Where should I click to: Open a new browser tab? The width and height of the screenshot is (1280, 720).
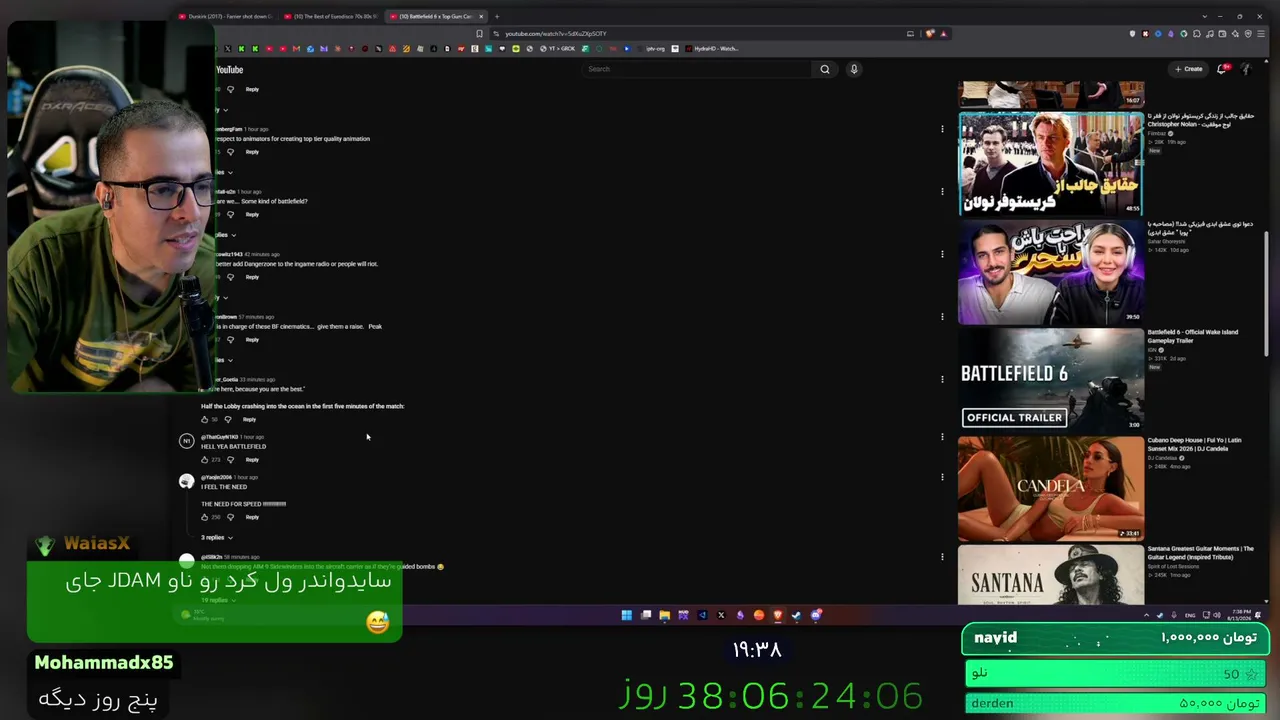click(x=497, y=16)
